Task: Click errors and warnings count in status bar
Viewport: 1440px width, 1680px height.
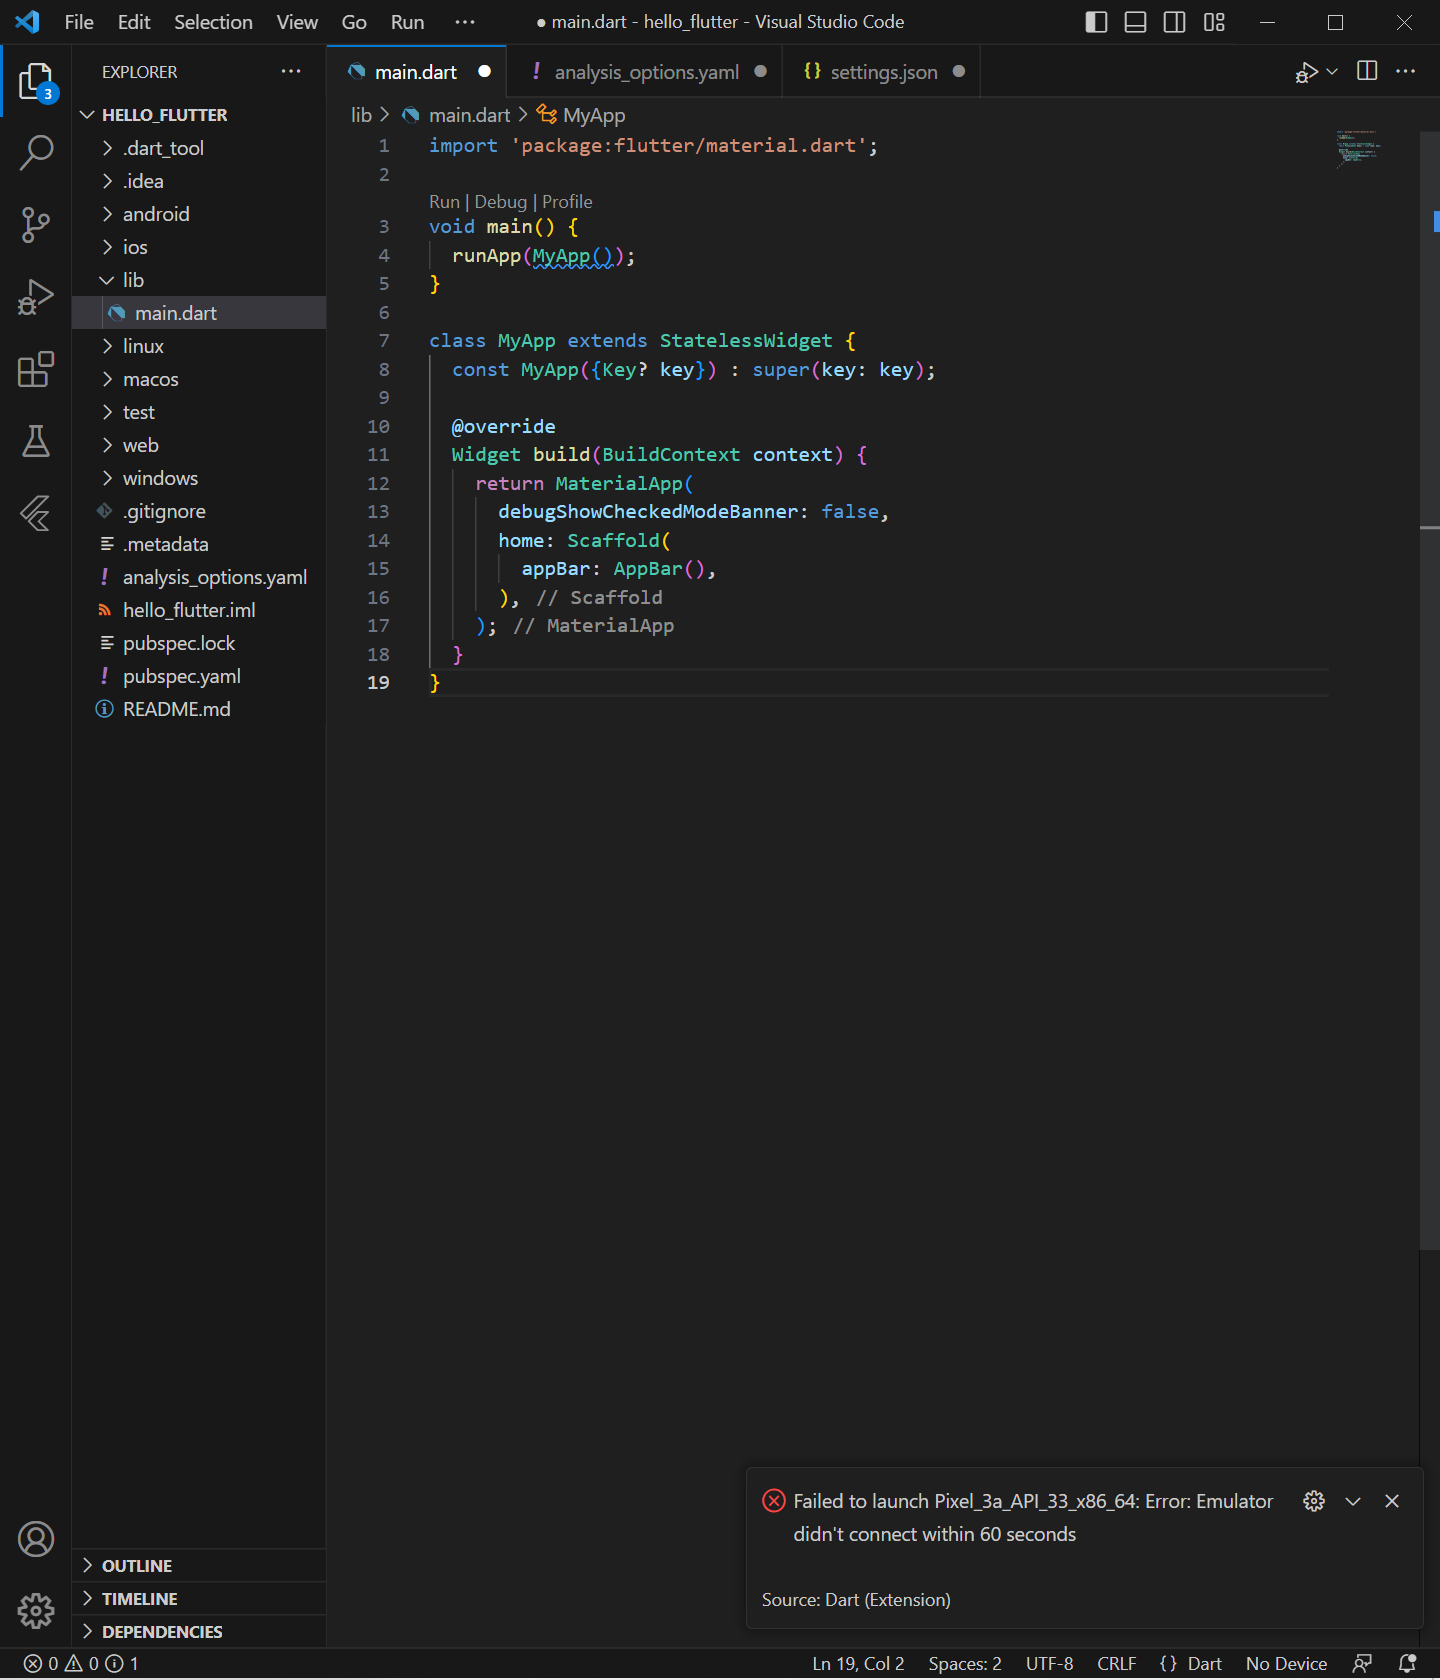Action: [x=81, y=1663]
